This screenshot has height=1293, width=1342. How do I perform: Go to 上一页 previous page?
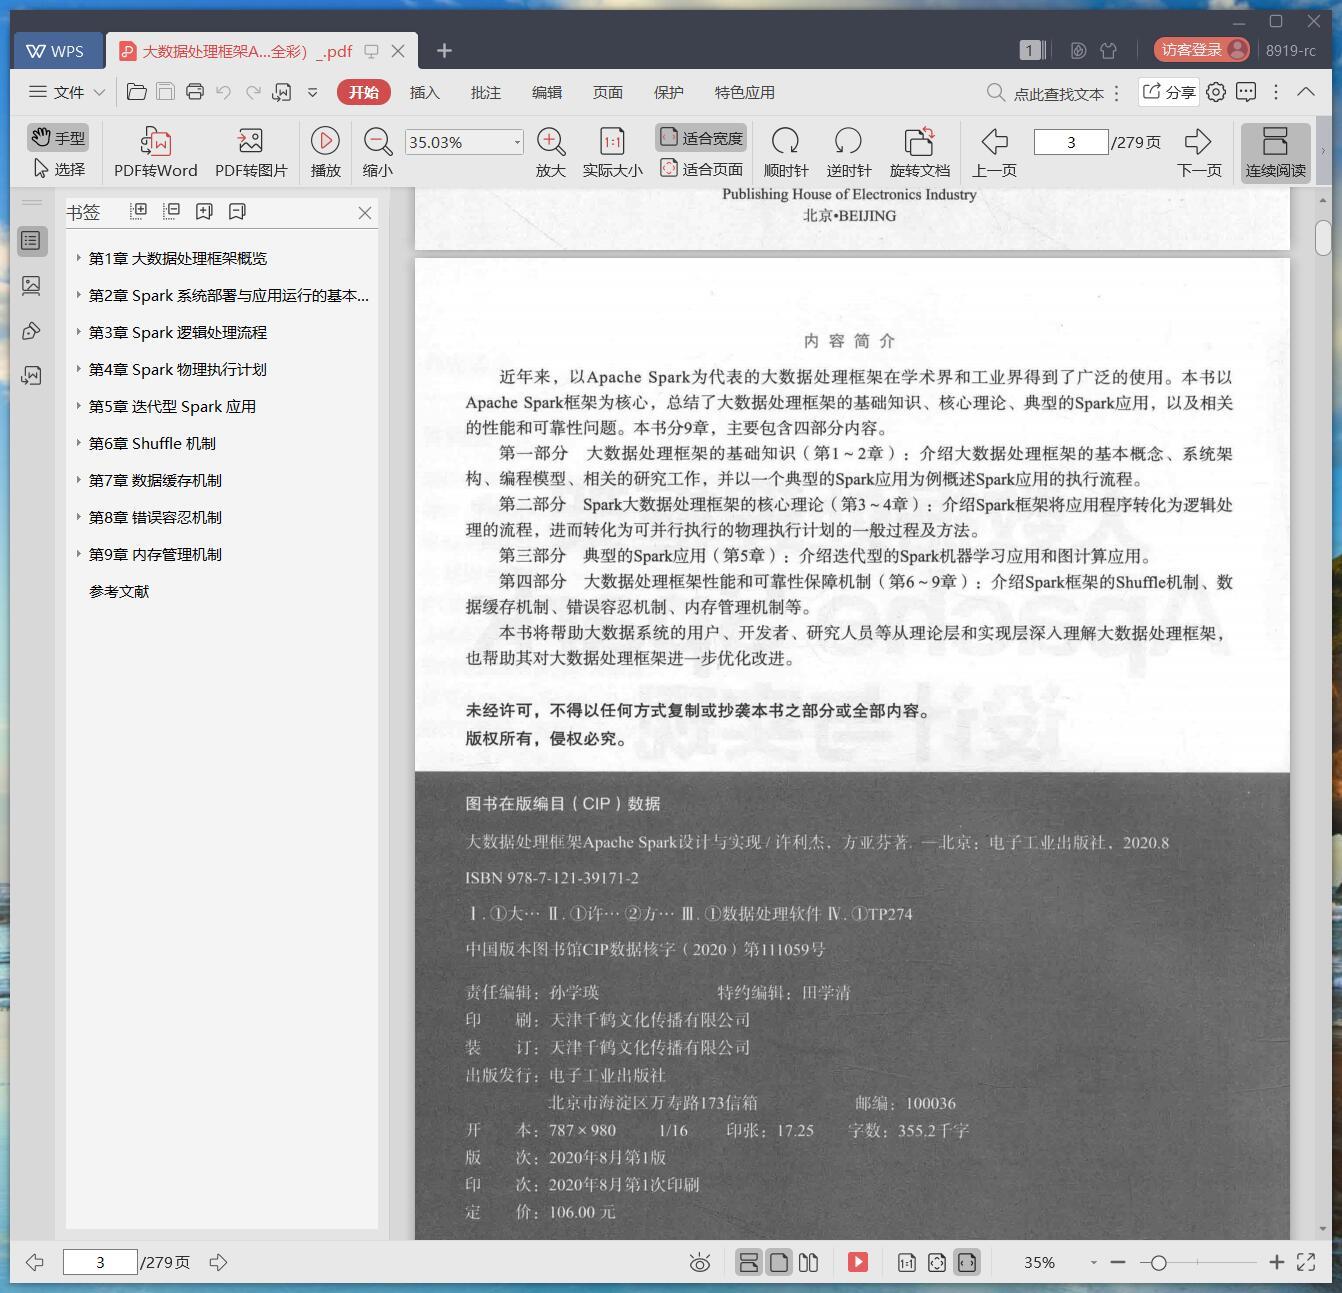994,152
